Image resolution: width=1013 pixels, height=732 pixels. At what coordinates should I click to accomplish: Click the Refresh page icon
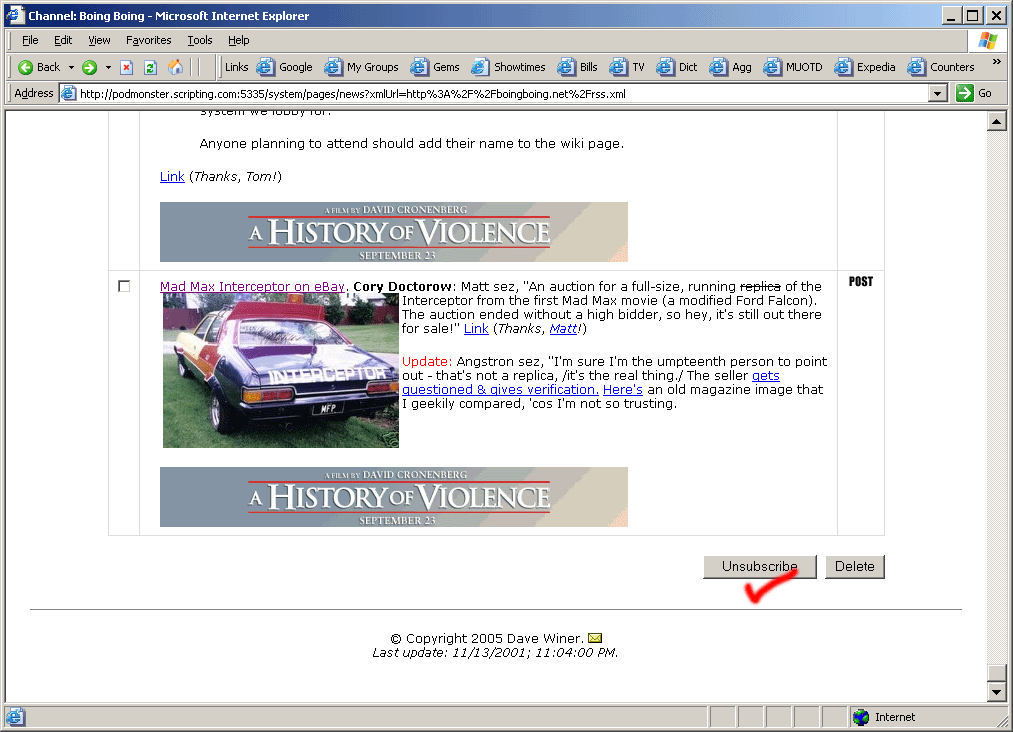click(150, 67)
